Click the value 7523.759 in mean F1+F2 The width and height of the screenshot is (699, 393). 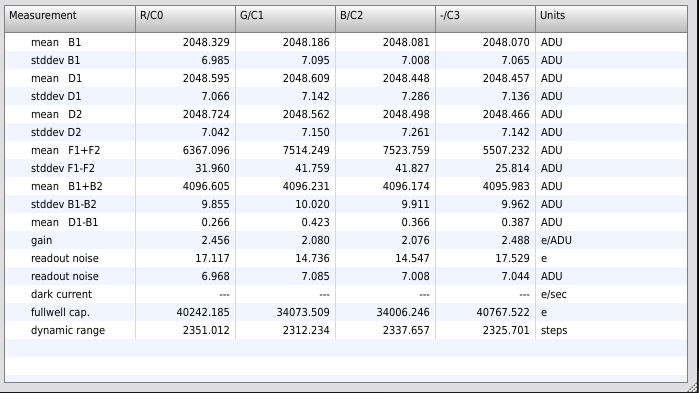406,150
